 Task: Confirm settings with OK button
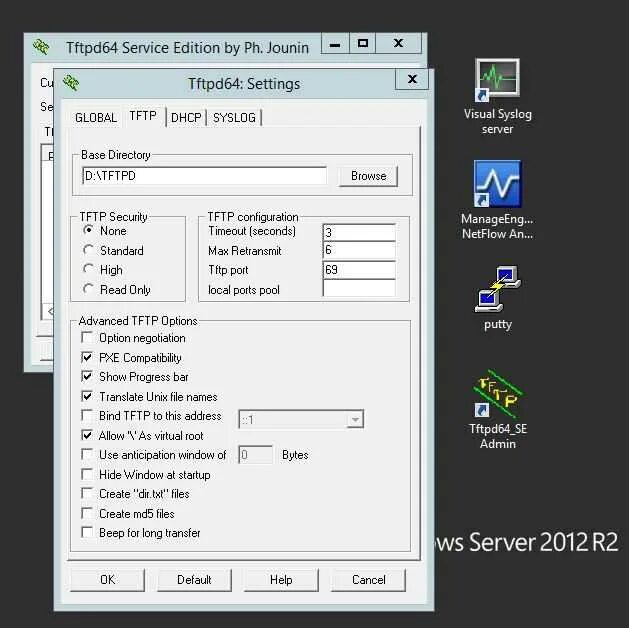point(108,579)
